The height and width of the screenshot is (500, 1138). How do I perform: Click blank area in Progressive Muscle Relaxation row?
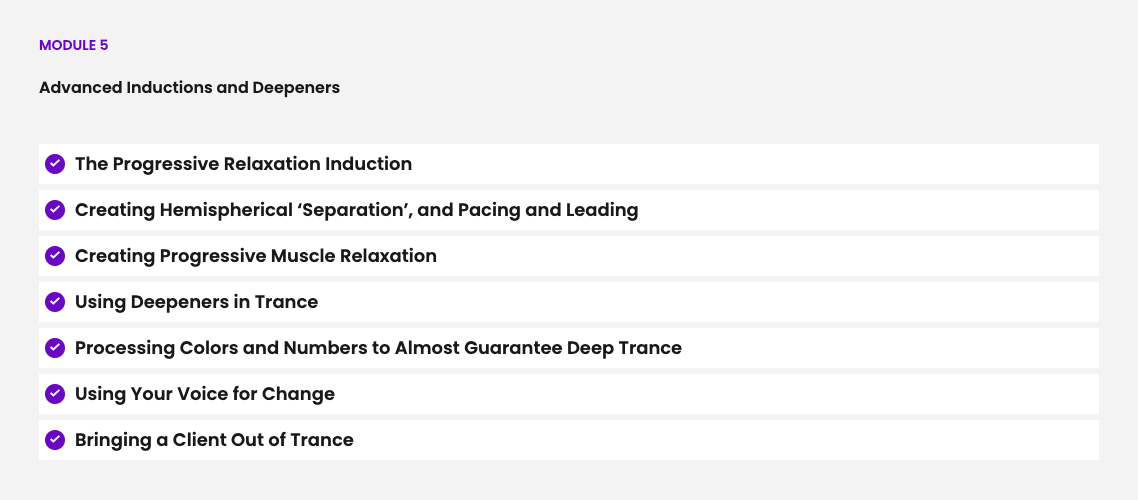[750, 256]
